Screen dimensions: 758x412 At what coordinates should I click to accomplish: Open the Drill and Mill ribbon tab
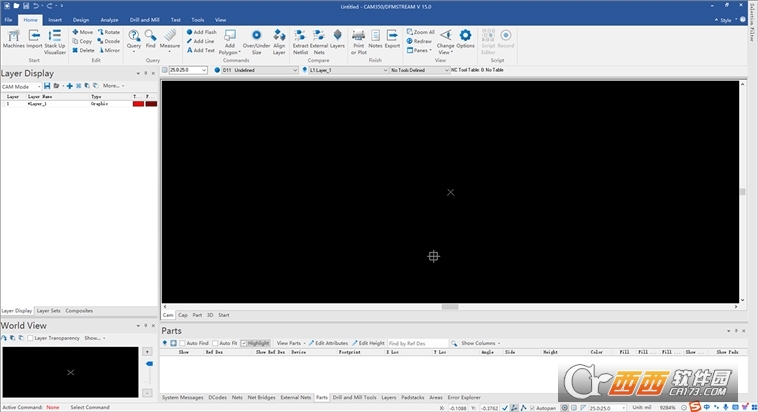(145, 20)
